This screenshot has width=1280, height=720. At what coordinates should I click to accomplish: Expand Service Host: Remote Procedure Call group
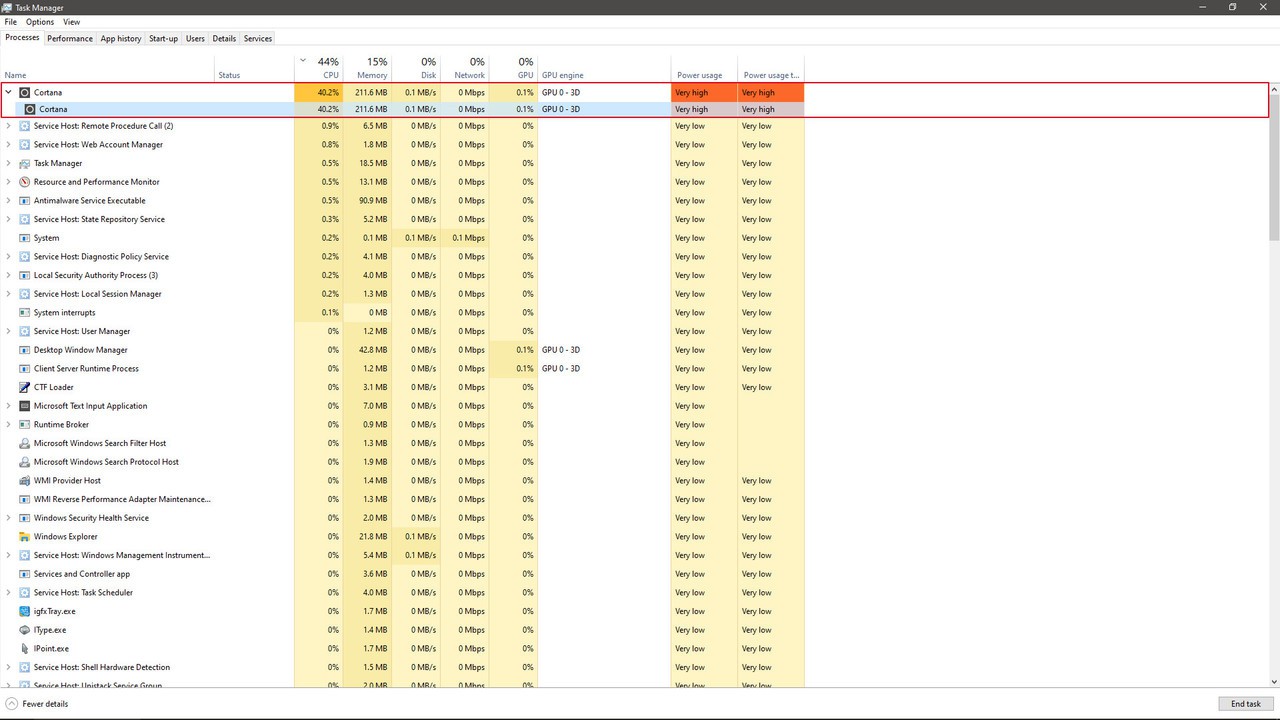pyautogui.click(x=9, y=126)
